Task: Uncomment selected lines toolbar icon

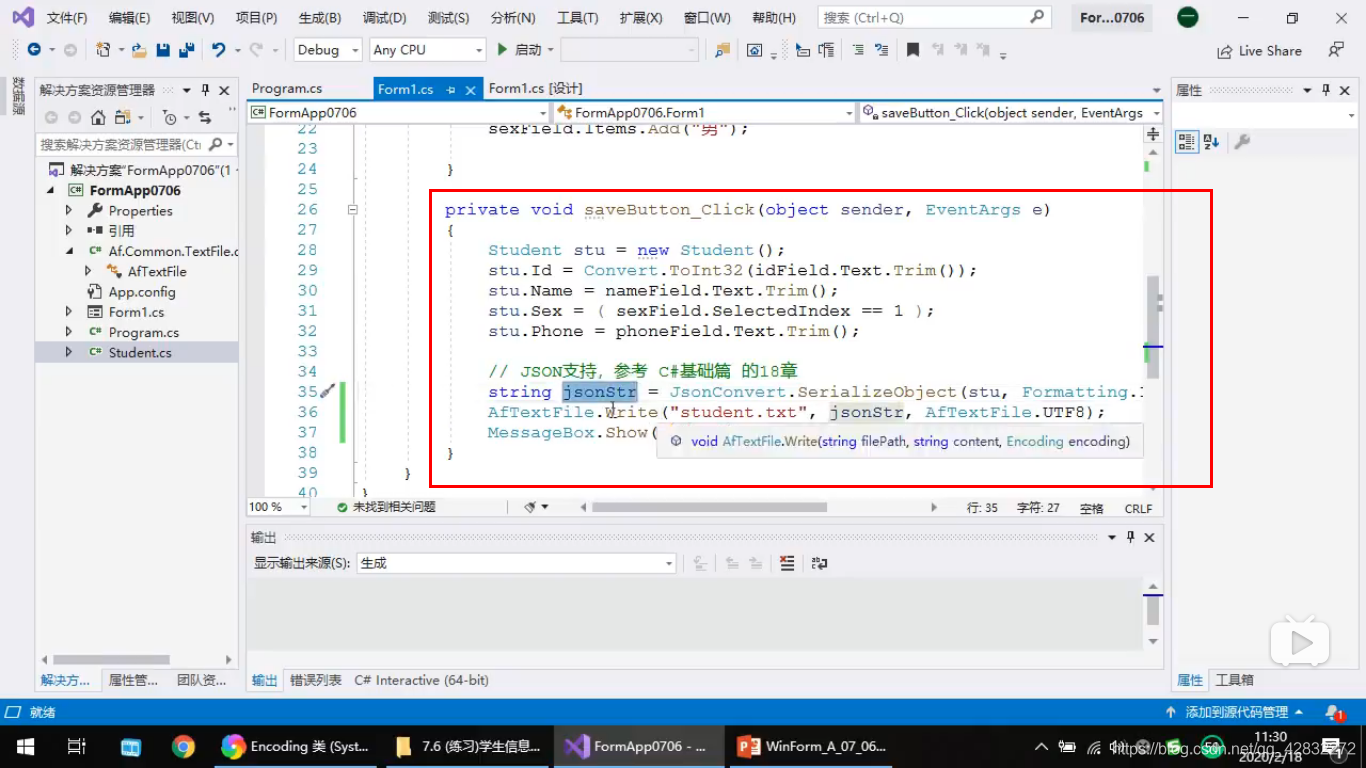Action: (881, 50)
